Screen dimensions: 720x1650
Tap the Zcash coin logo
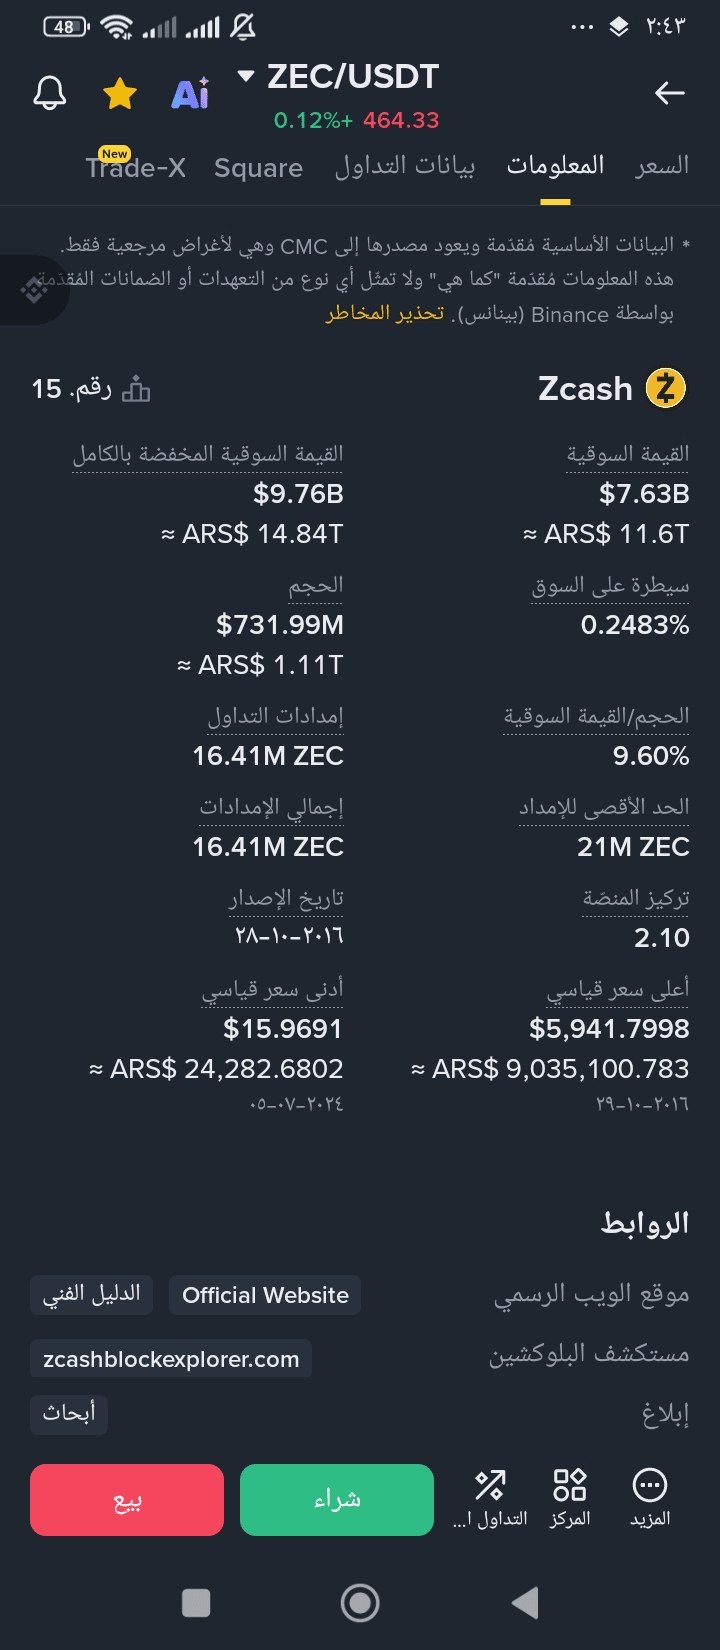665,388
